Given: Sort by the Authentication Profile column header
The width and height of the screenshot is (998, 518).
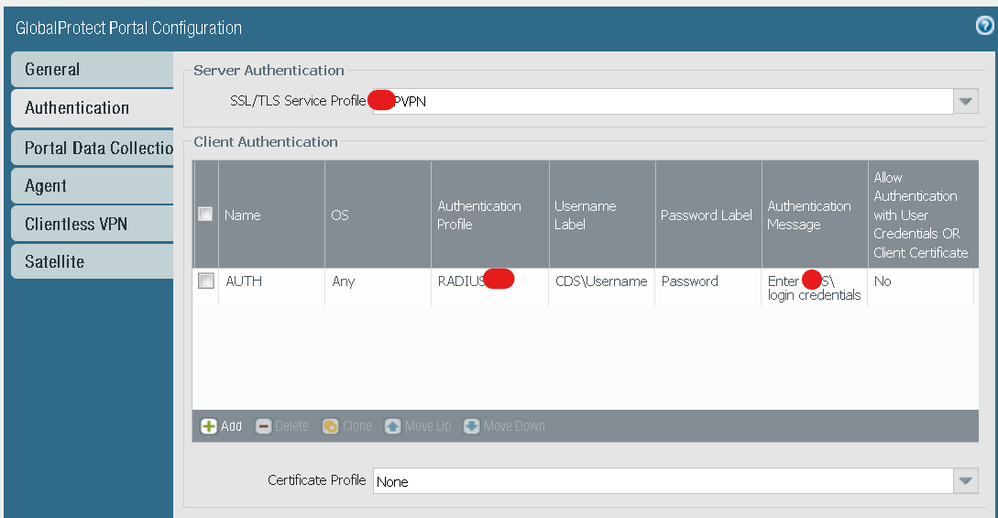Looking at the screenshot, I should [479, 215].
